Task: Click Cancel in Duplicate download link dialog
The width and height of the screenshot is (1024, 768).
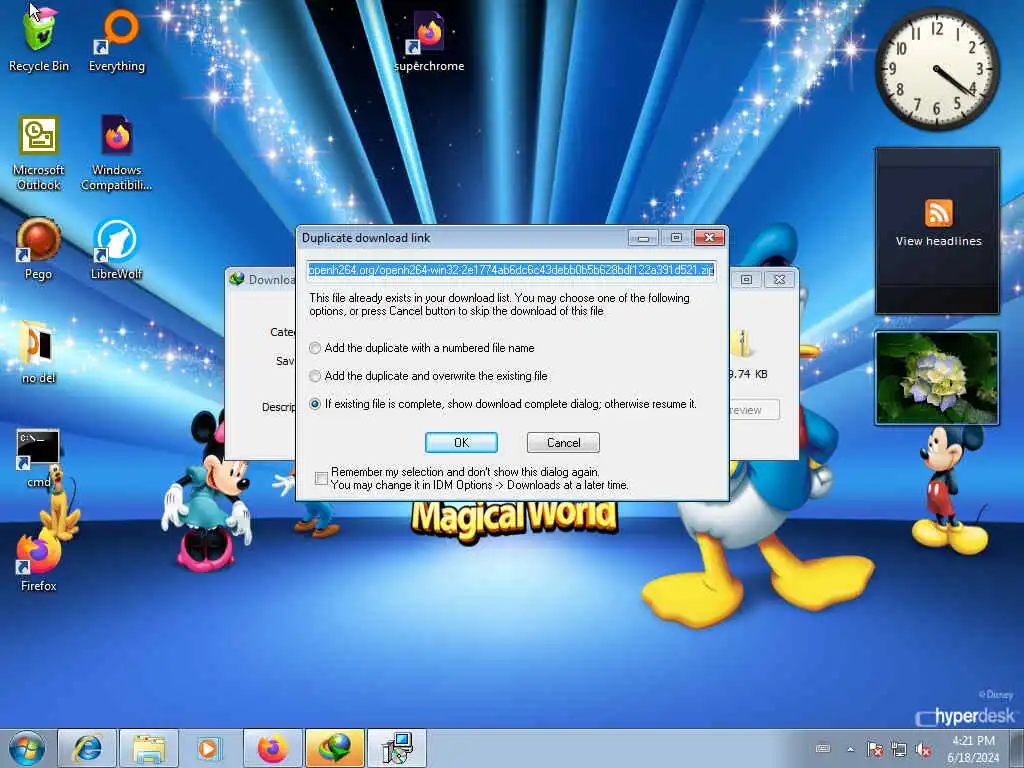Action: point(563,443)
